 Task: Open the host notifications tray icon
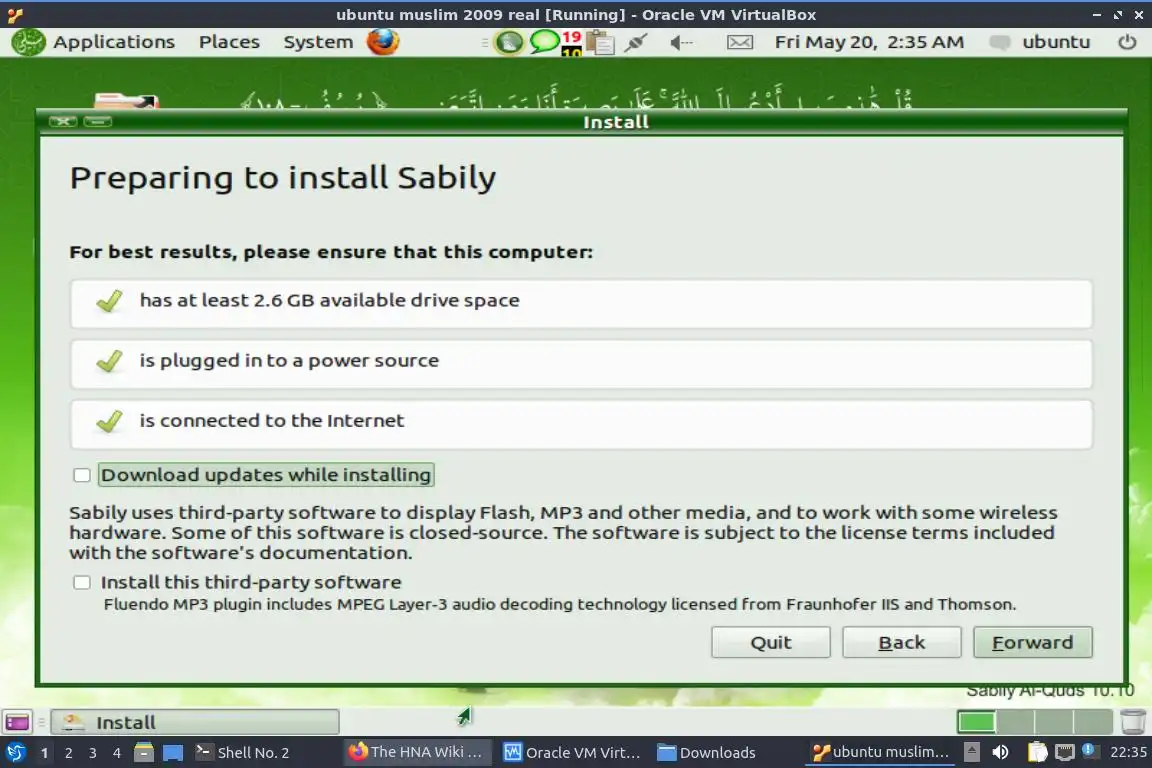(x=1090, y=751)
